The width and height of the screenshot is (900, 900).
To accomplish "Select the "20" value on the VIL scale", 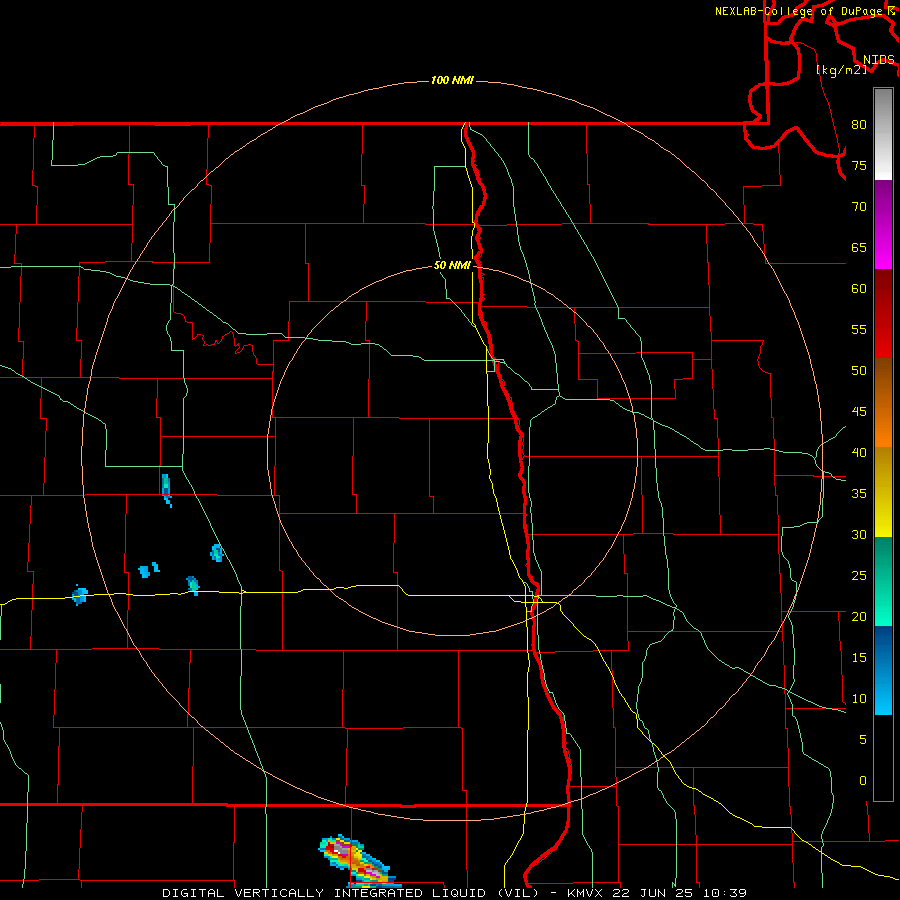I will pos(859,616).
